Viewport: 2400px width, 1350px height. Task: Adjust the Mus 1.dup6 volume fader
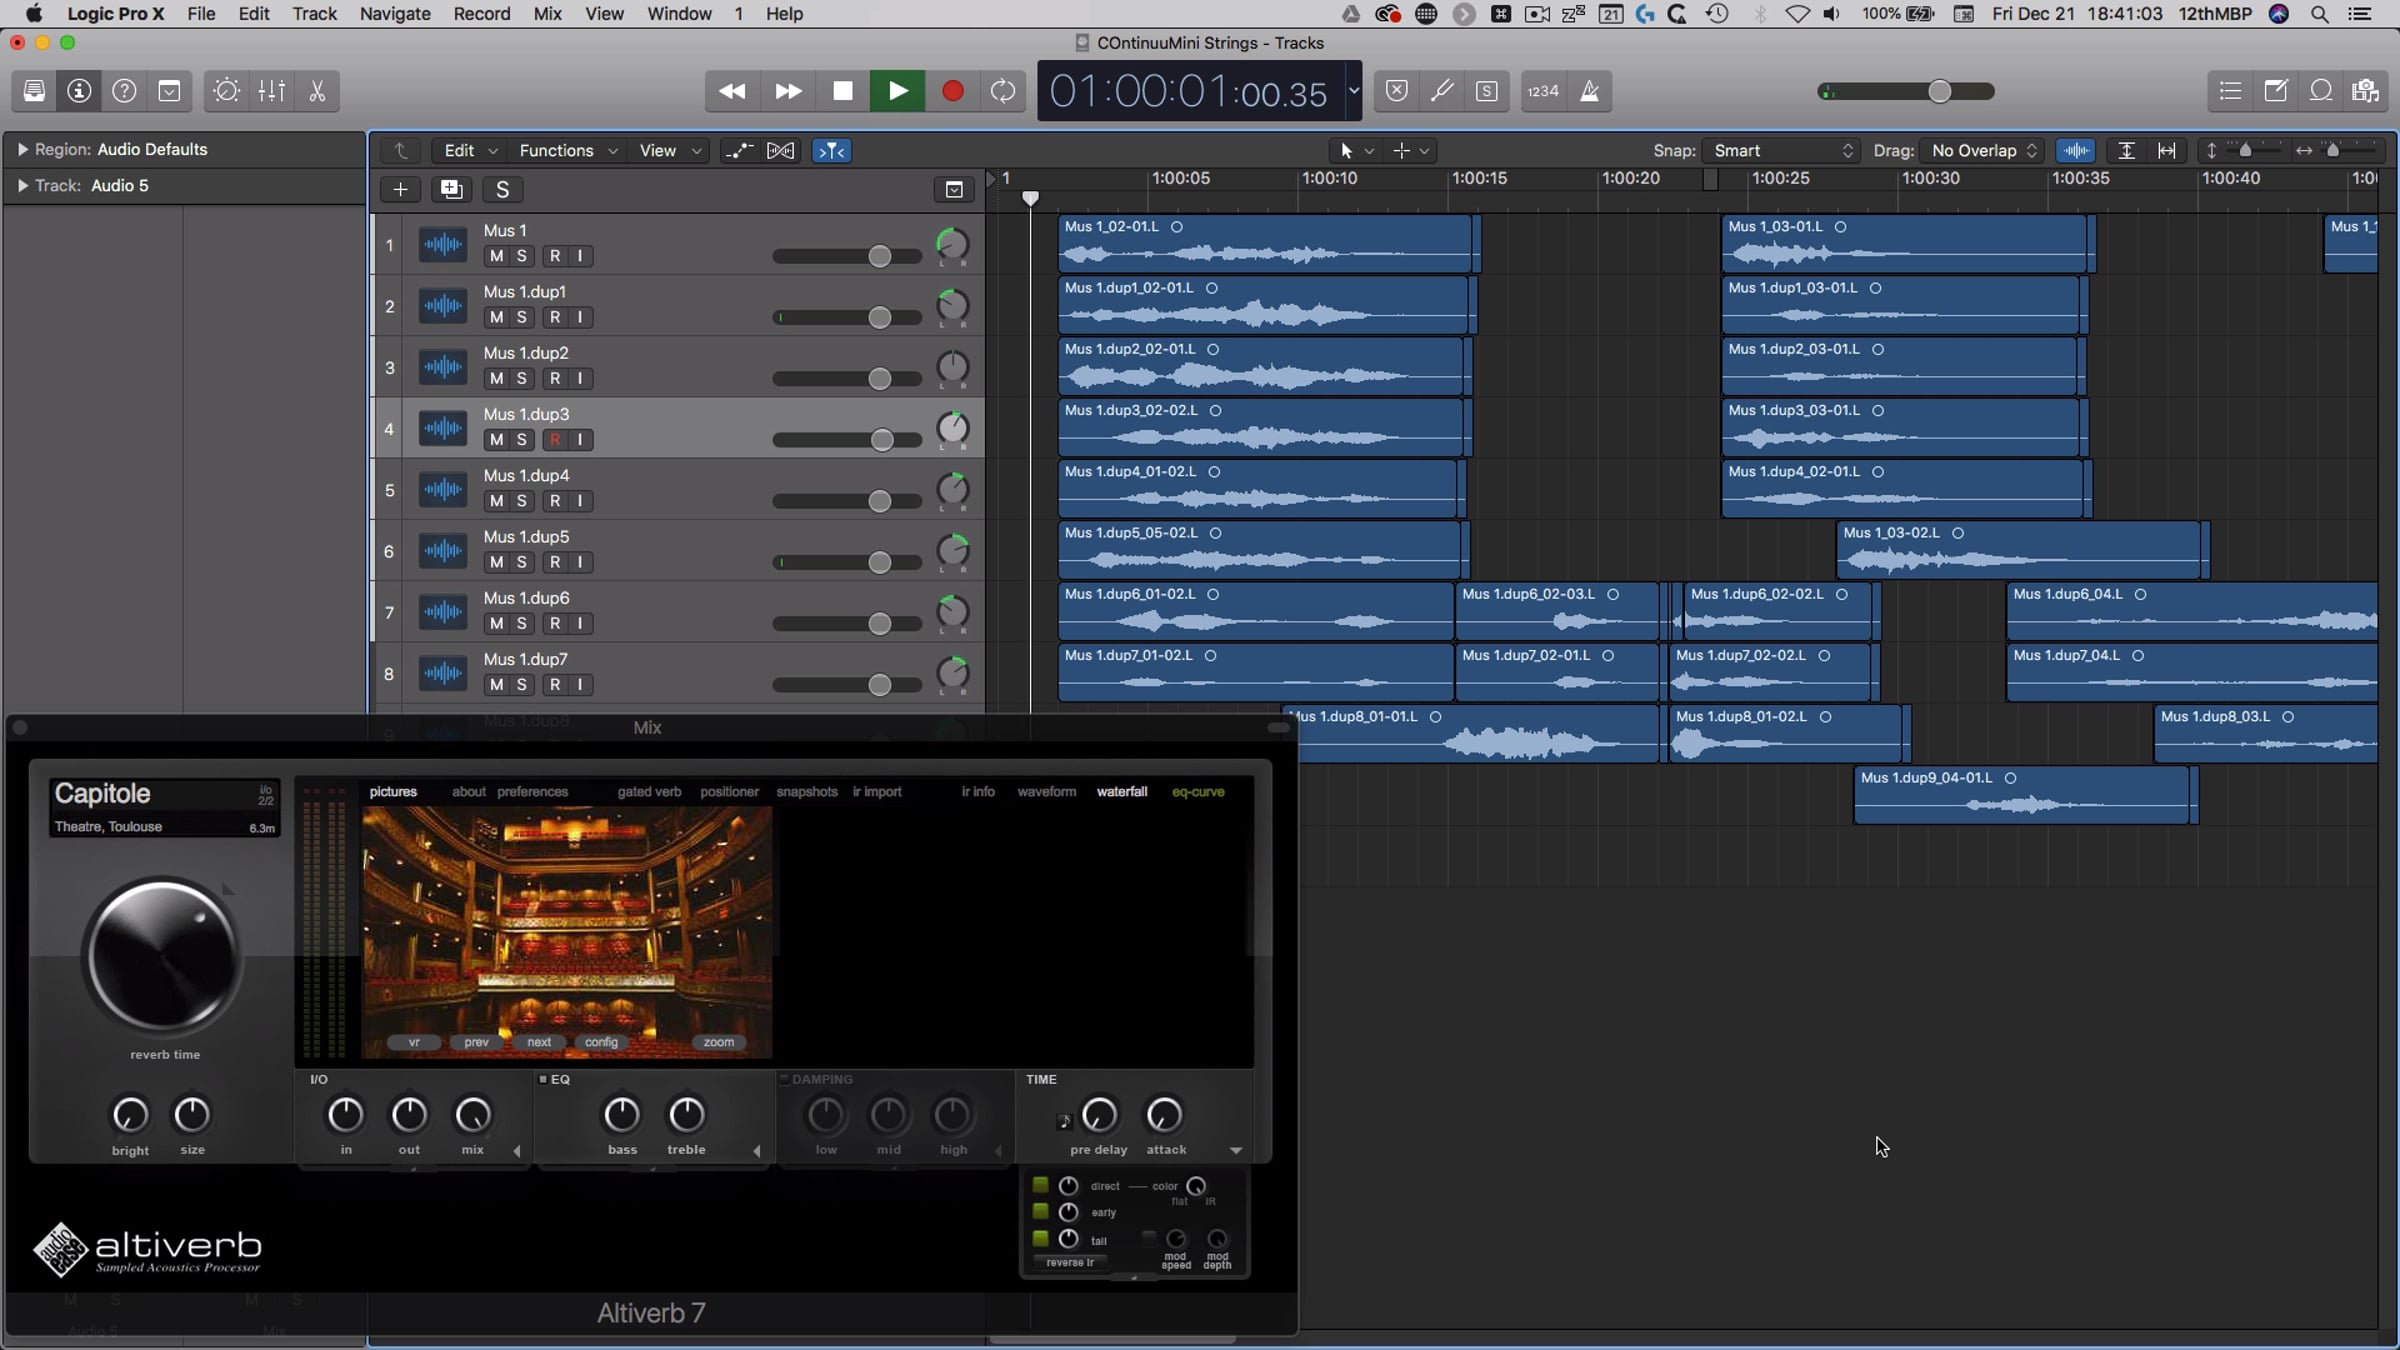(x=879, y=625)
